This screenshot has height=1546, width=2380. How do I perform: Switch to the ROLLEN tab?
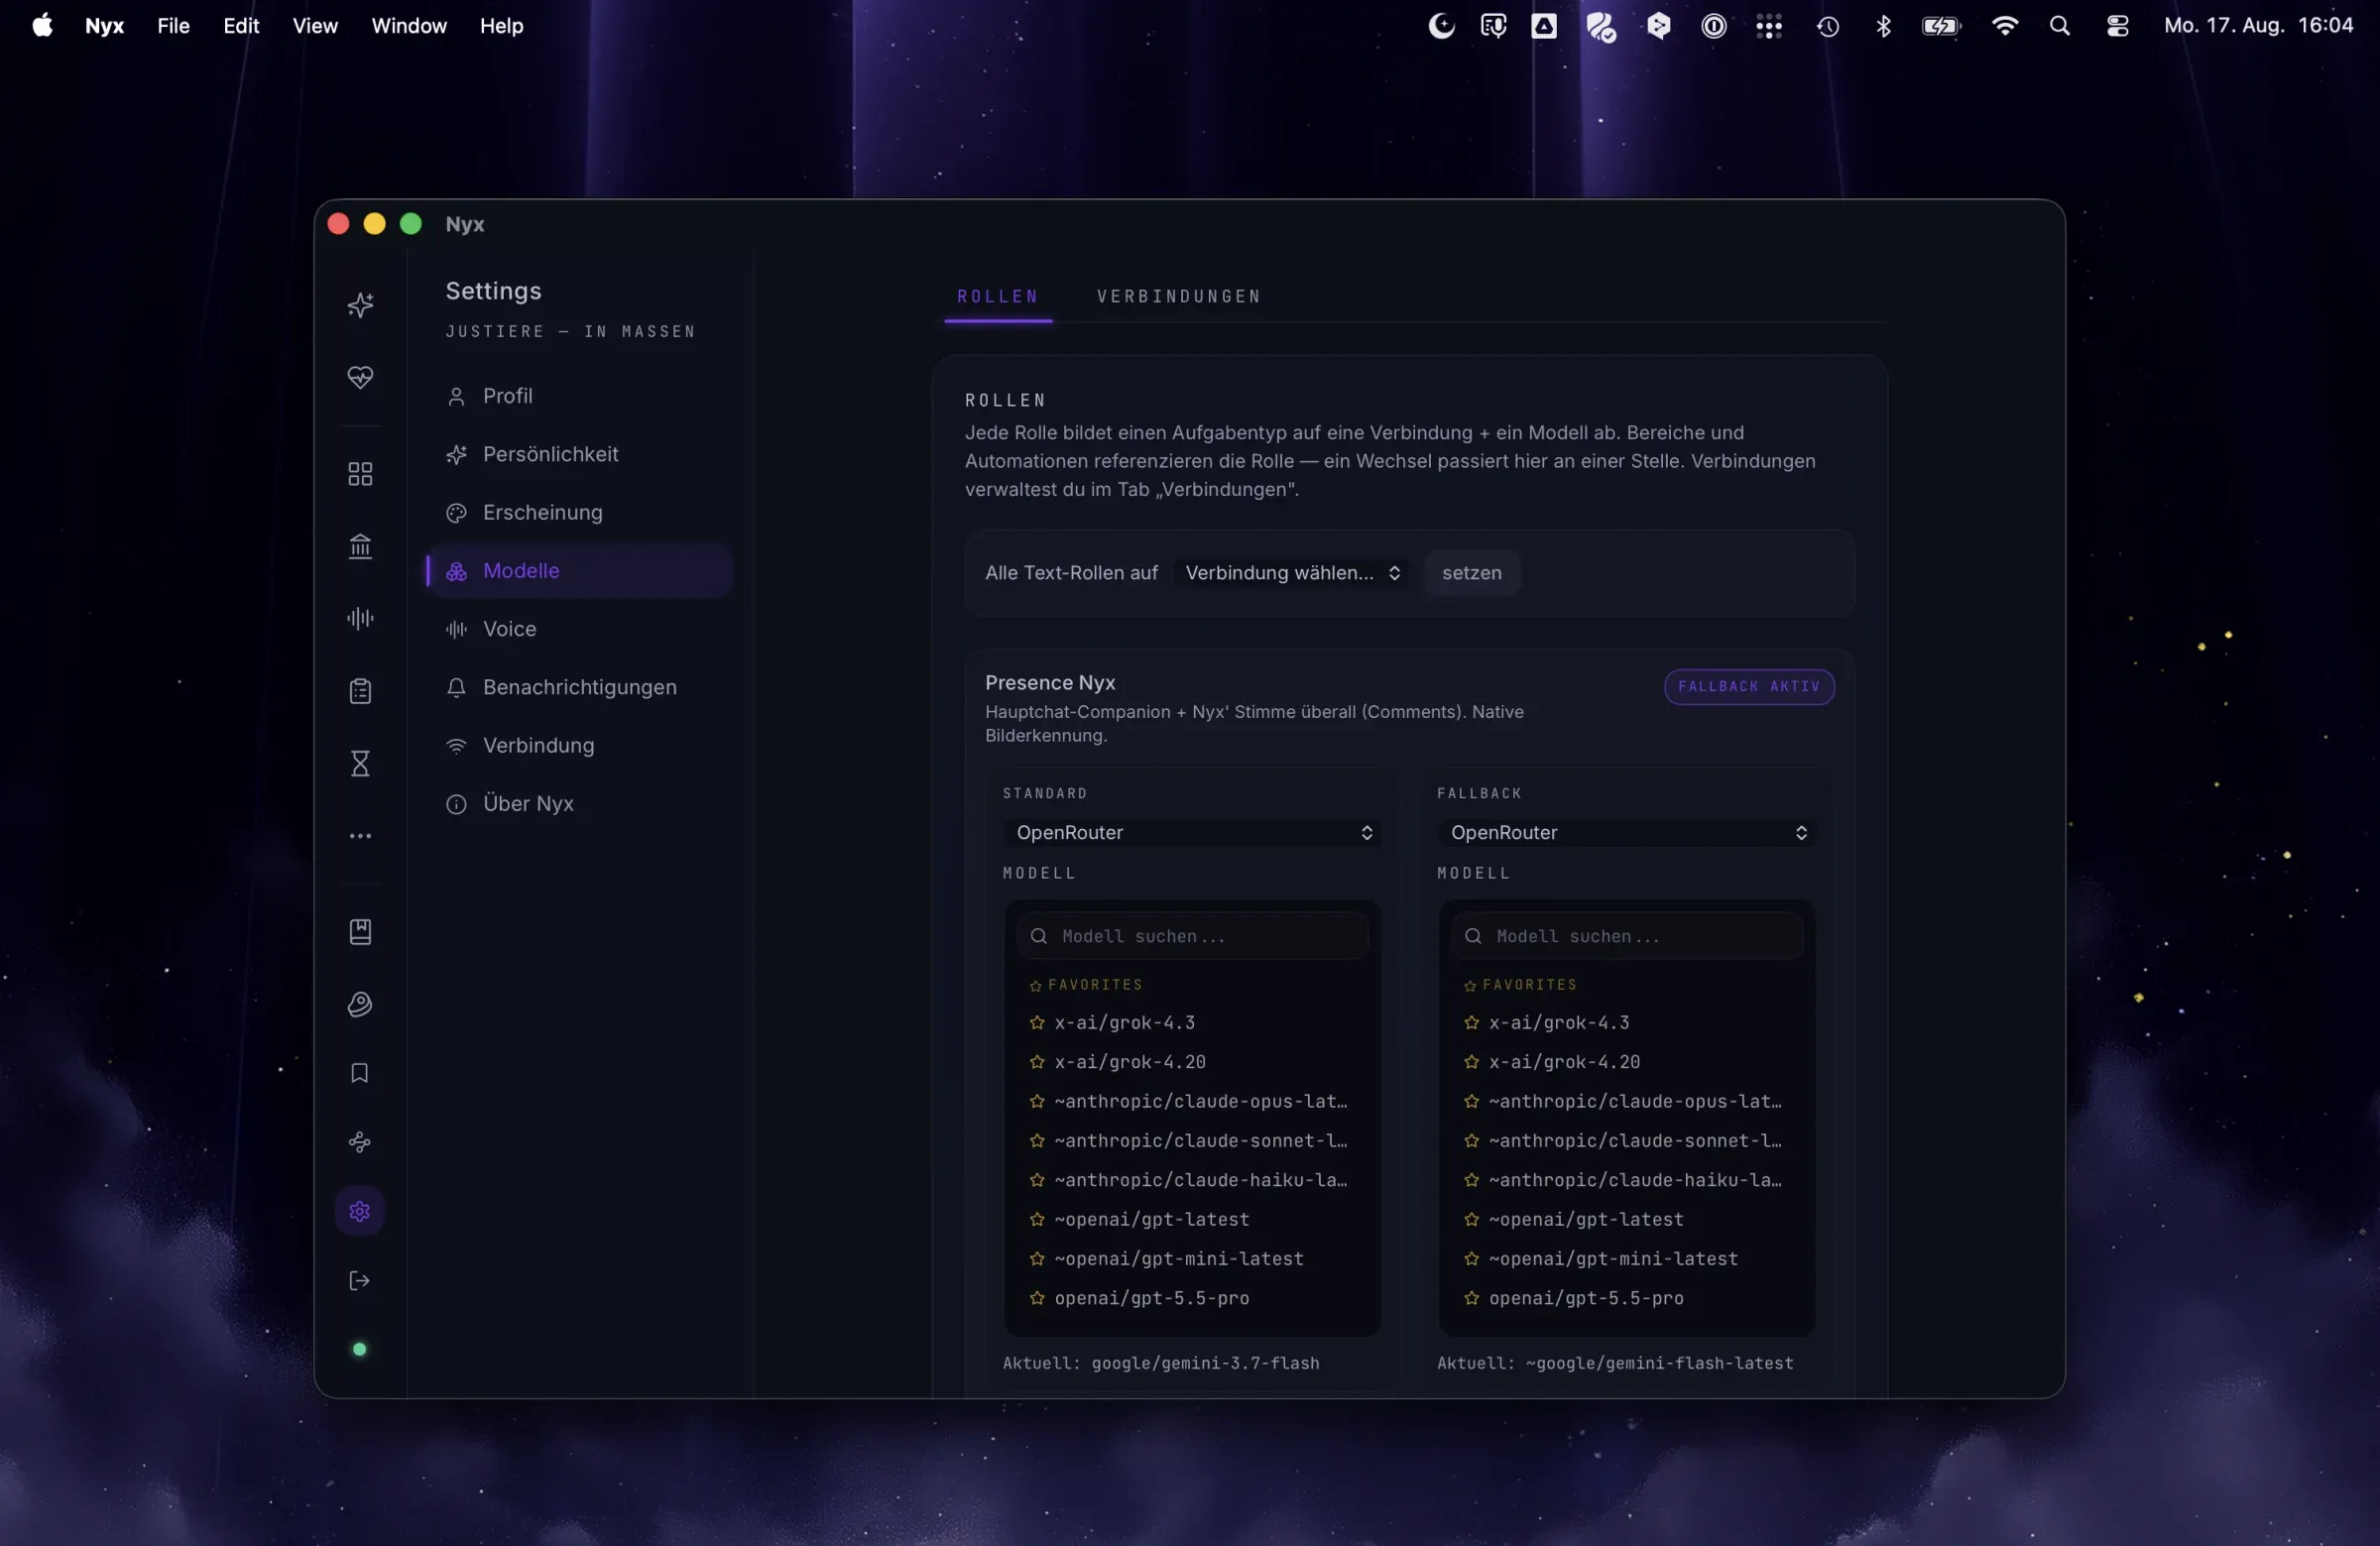point(998,296)
